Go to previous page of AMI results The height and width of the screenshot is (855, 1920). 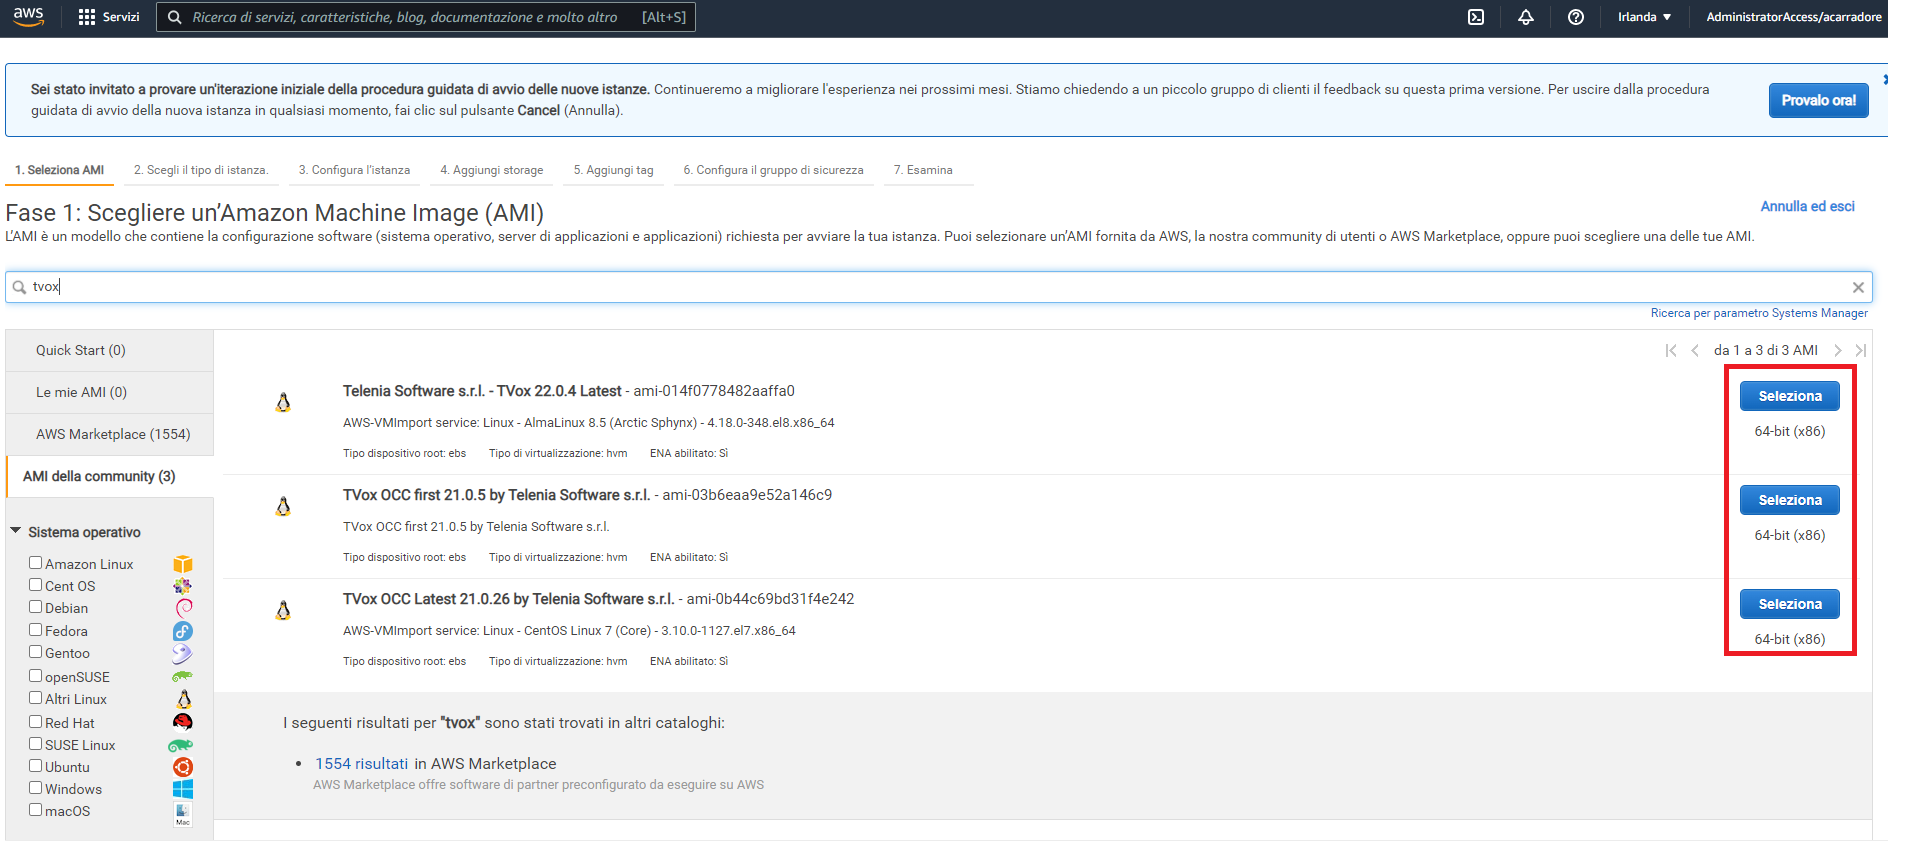point(1695,350)
